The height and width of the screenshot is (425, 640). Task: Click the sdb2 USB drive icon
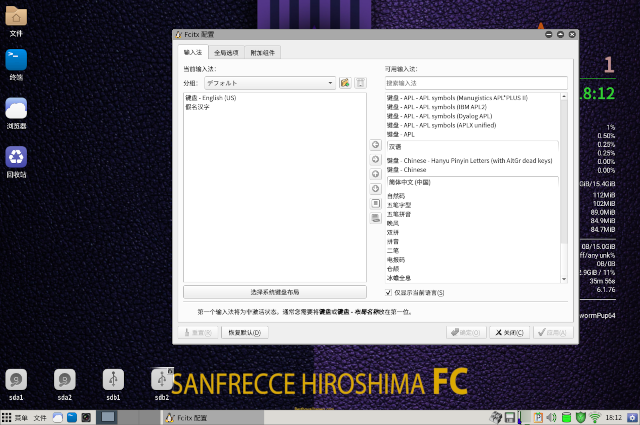[x=162, y=380]
